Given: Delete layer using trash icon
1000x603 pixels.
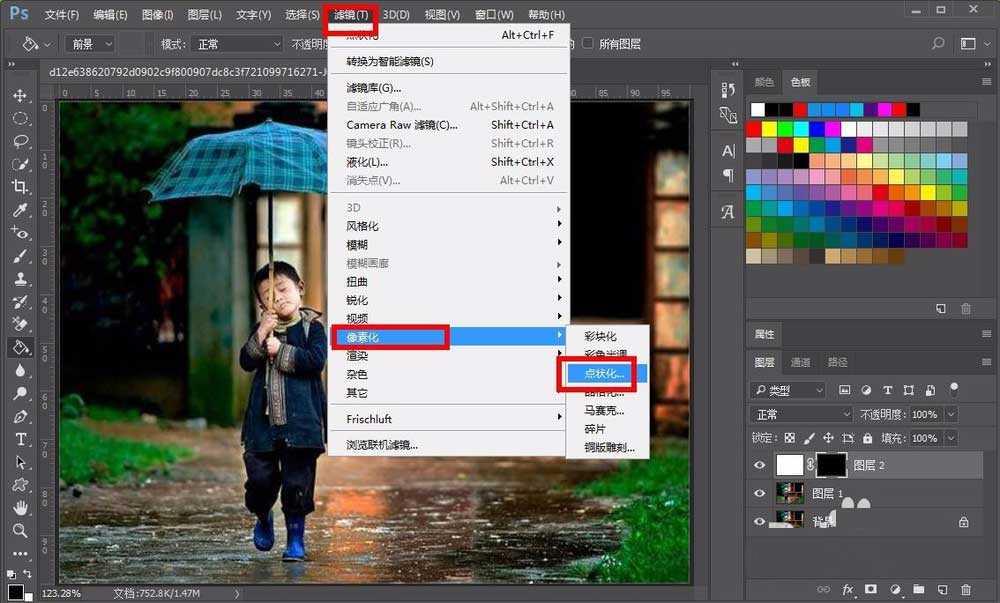Looking at the screenshot, I should point(966,589).
